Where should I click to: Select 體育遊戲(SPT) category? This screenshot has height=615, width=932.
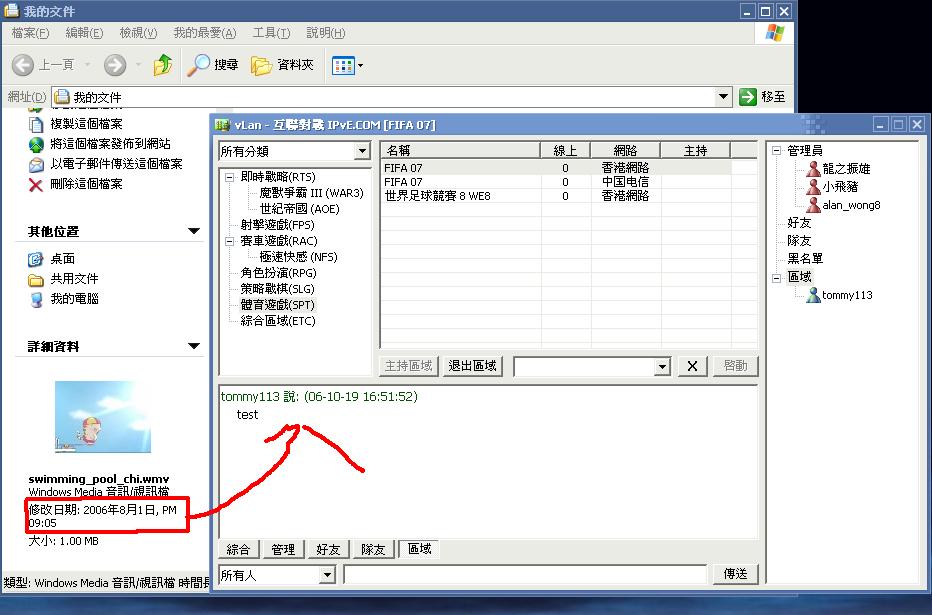point(278,305)
